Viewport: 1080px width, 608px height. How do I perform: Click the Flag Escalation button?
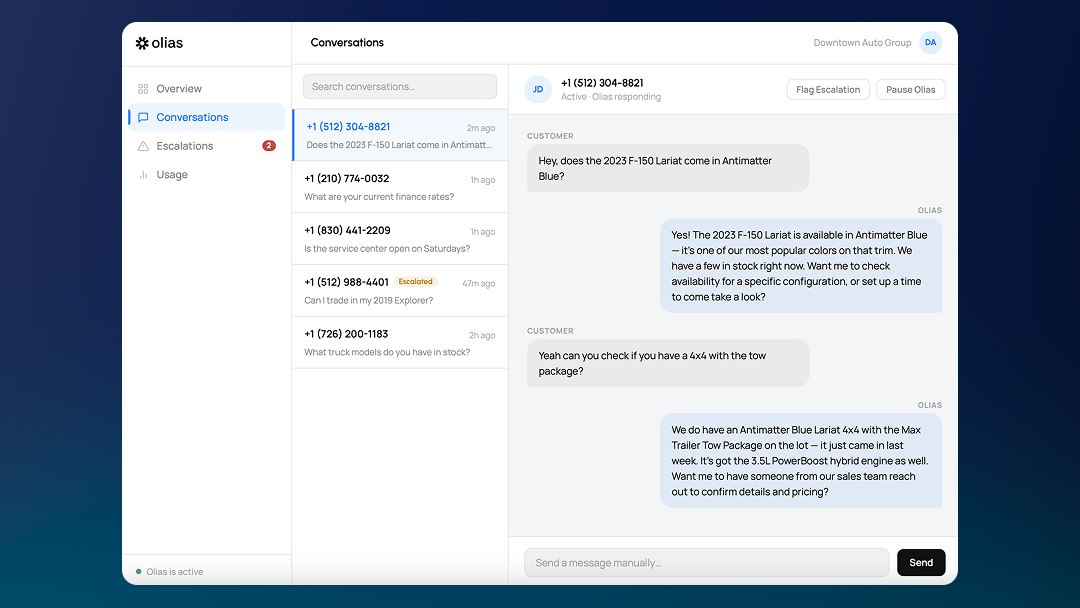[x=827, y=89]
